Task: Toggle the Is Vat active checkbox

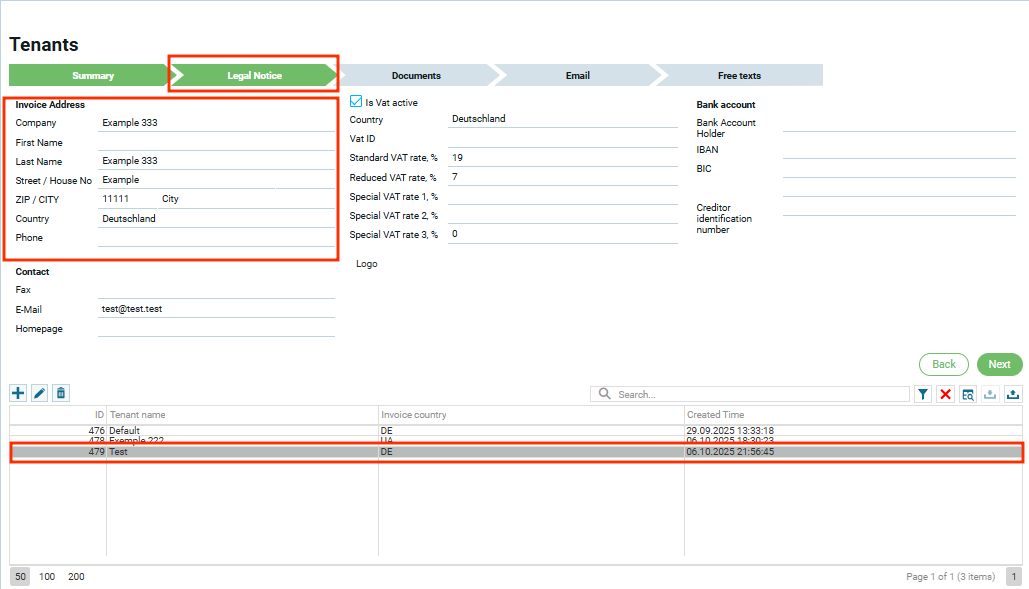Action: [356, 102]
